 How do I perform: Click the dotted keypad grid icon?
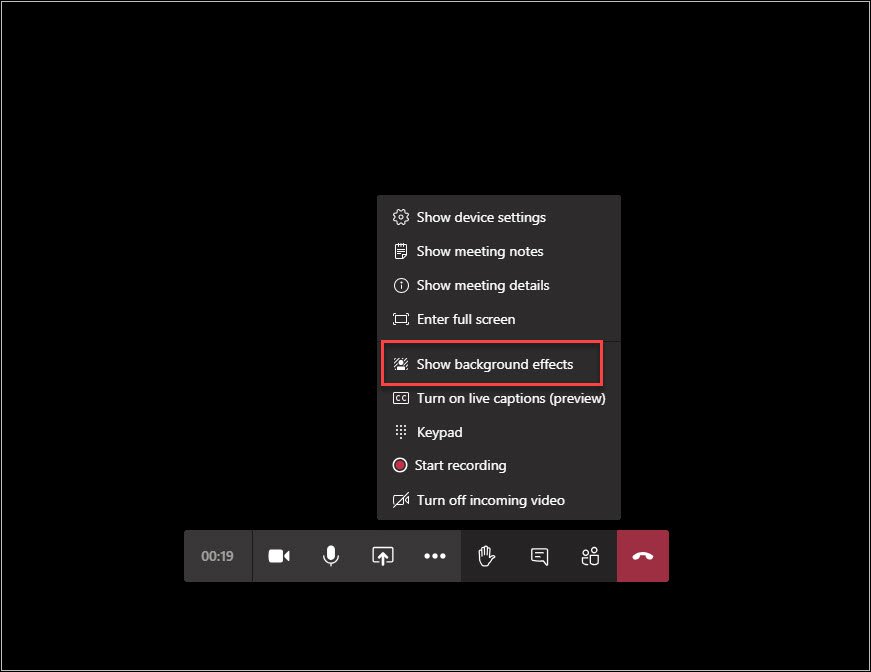point(401,432)
